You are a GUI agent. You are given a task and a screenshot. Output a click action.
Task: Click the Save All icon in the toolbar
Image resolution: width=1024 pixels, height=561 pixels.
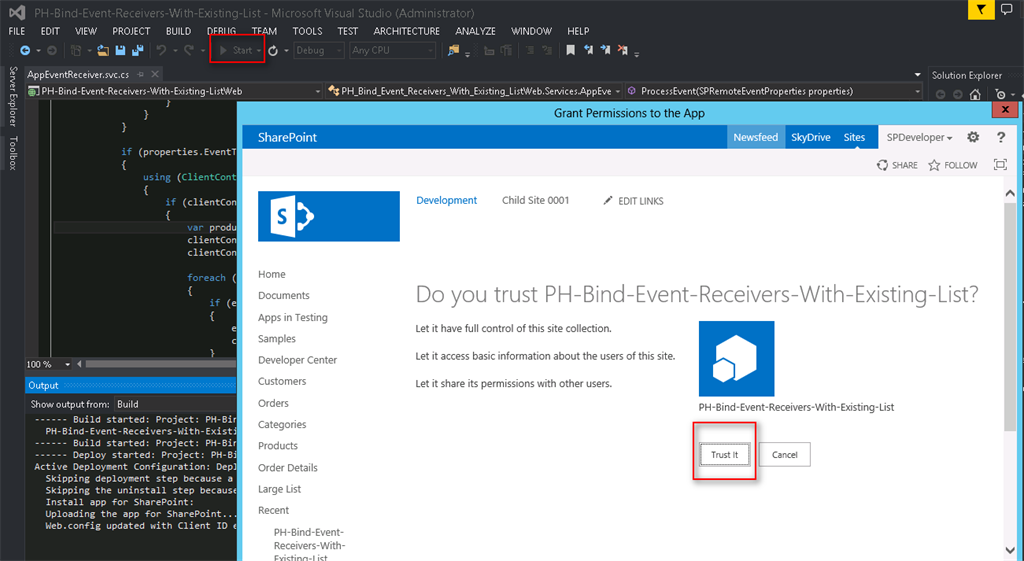tap(137, 50)
